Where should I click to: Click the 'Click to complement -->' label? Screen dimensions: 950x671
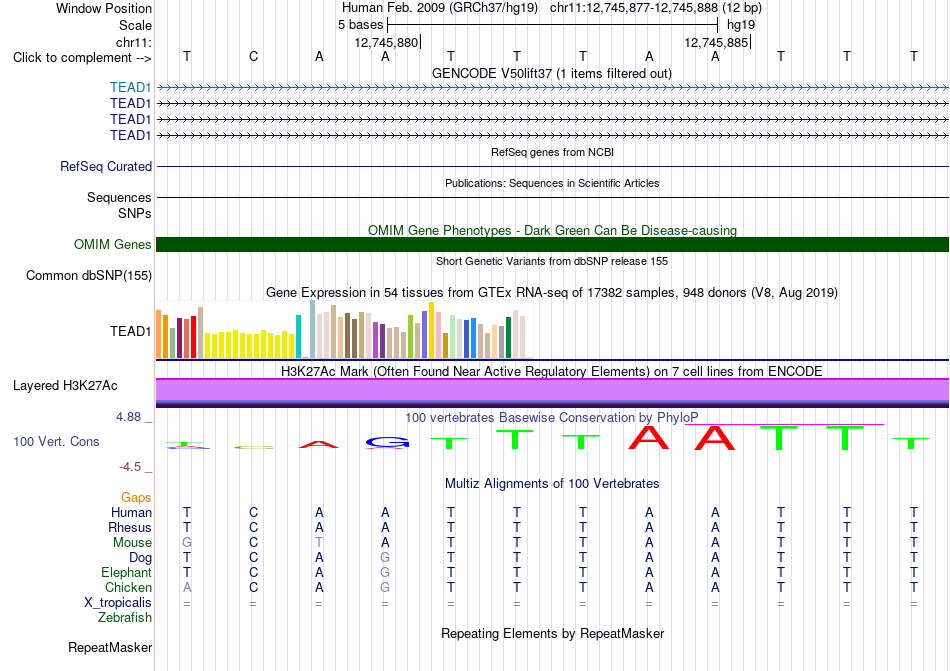coord(82,58)
